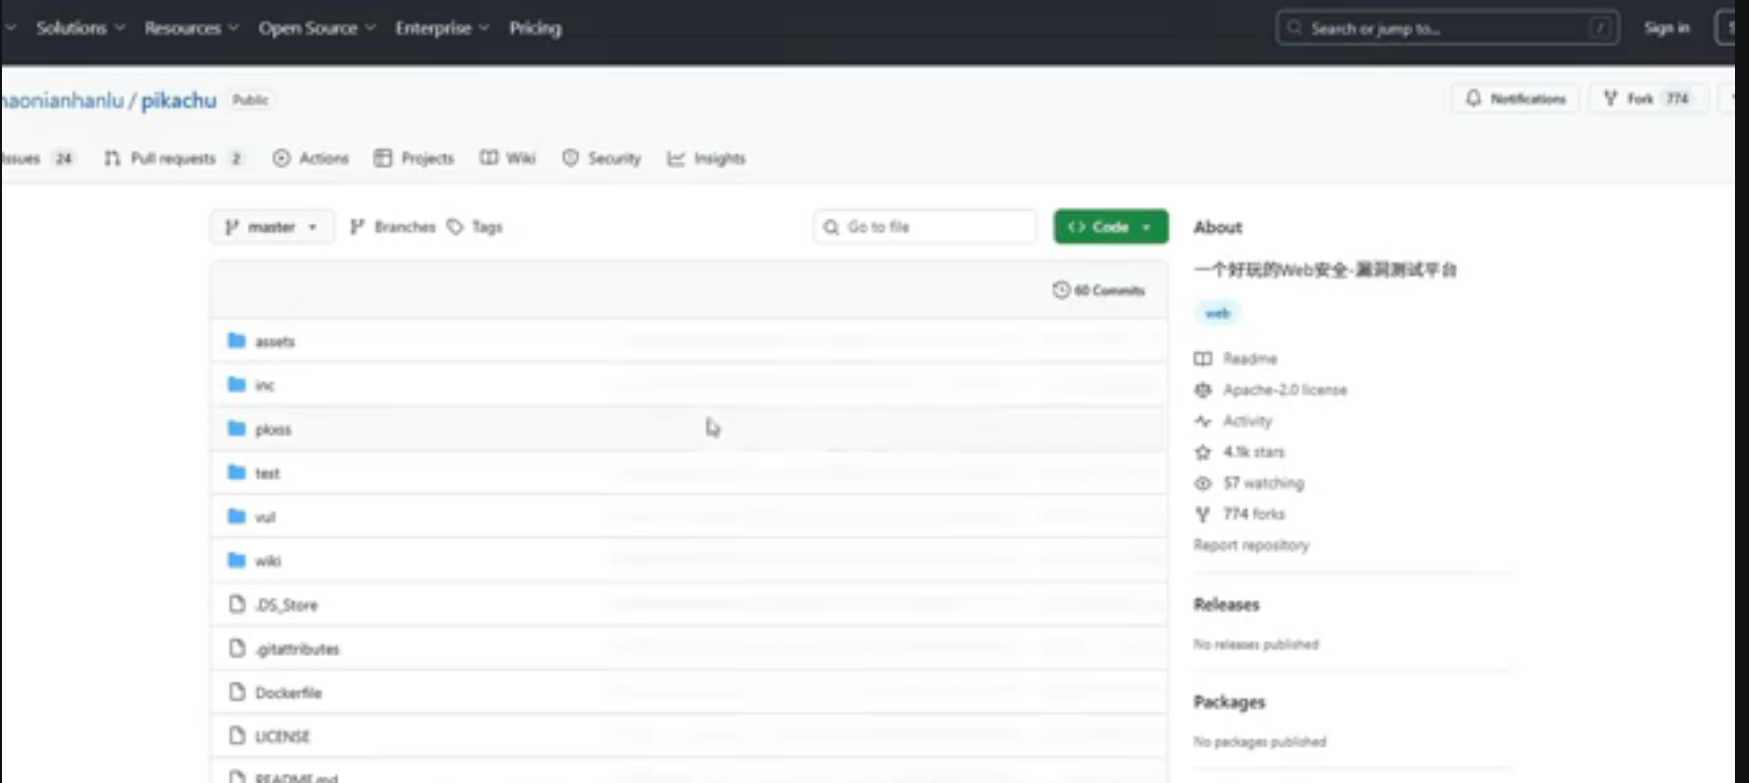Open the vul folder

[x=265, y=517]
